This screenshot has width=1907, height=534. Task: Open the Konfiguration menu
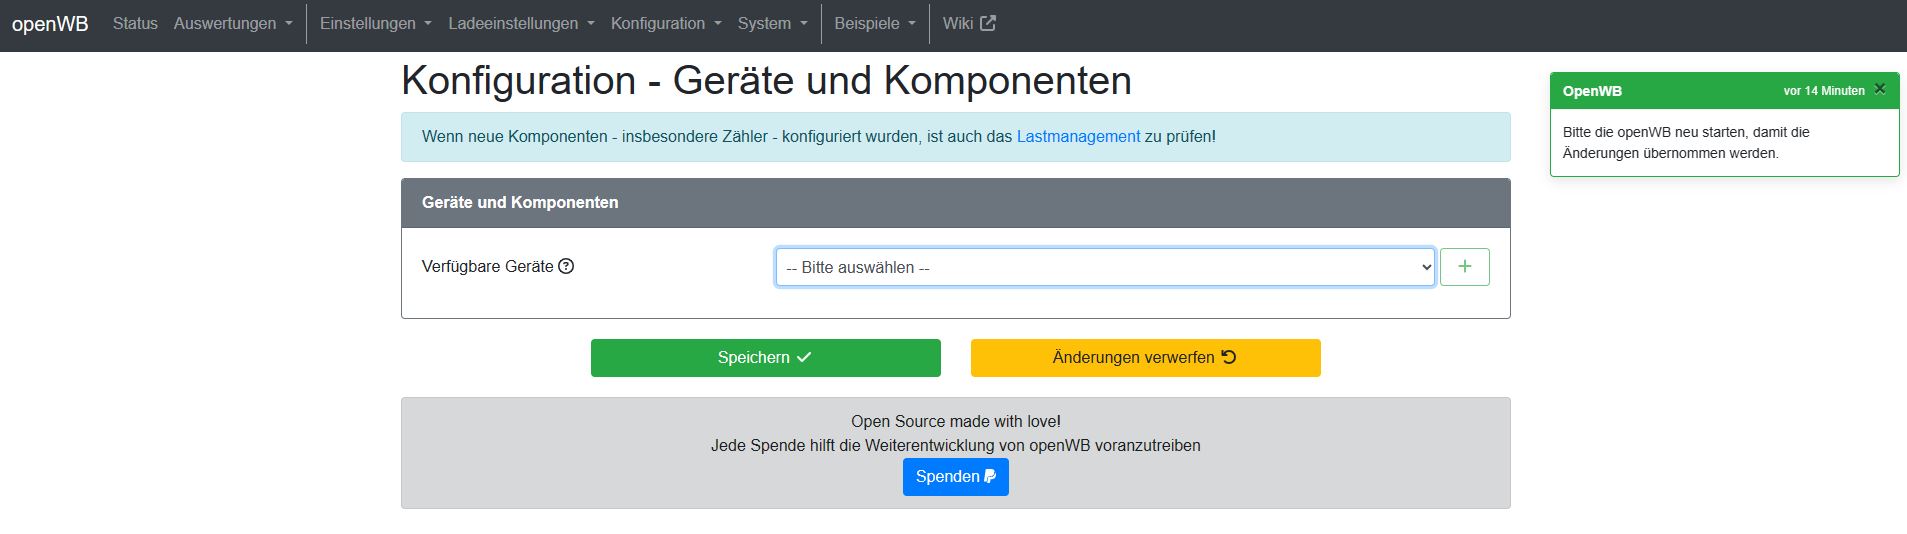pyautogui.click(x=665, y=23)
